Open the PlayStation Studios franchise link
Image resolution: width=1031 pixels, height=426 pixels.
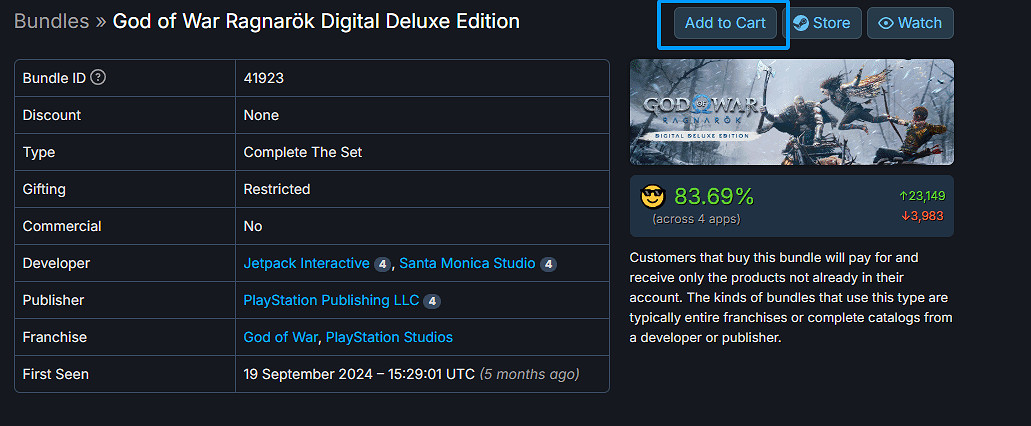(389, 337)
